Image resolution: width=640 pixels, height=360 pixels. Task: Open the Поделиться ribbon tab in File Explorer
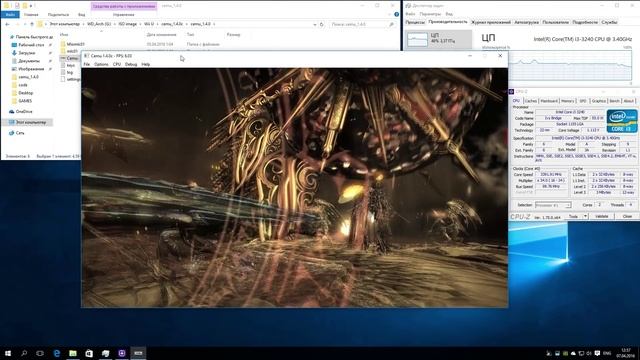click(x=58, y=15)
